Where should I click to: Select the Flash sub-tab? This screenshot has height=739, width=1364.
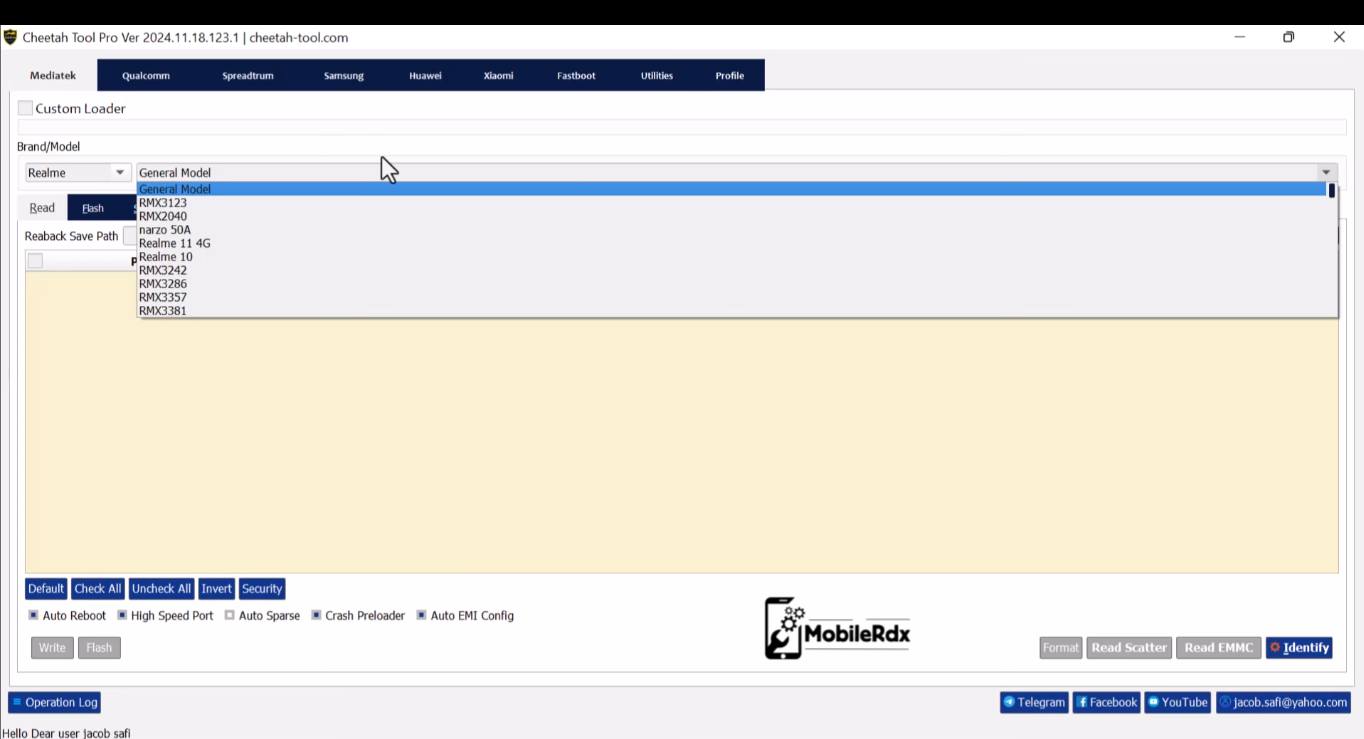click(x=93, y=208)
